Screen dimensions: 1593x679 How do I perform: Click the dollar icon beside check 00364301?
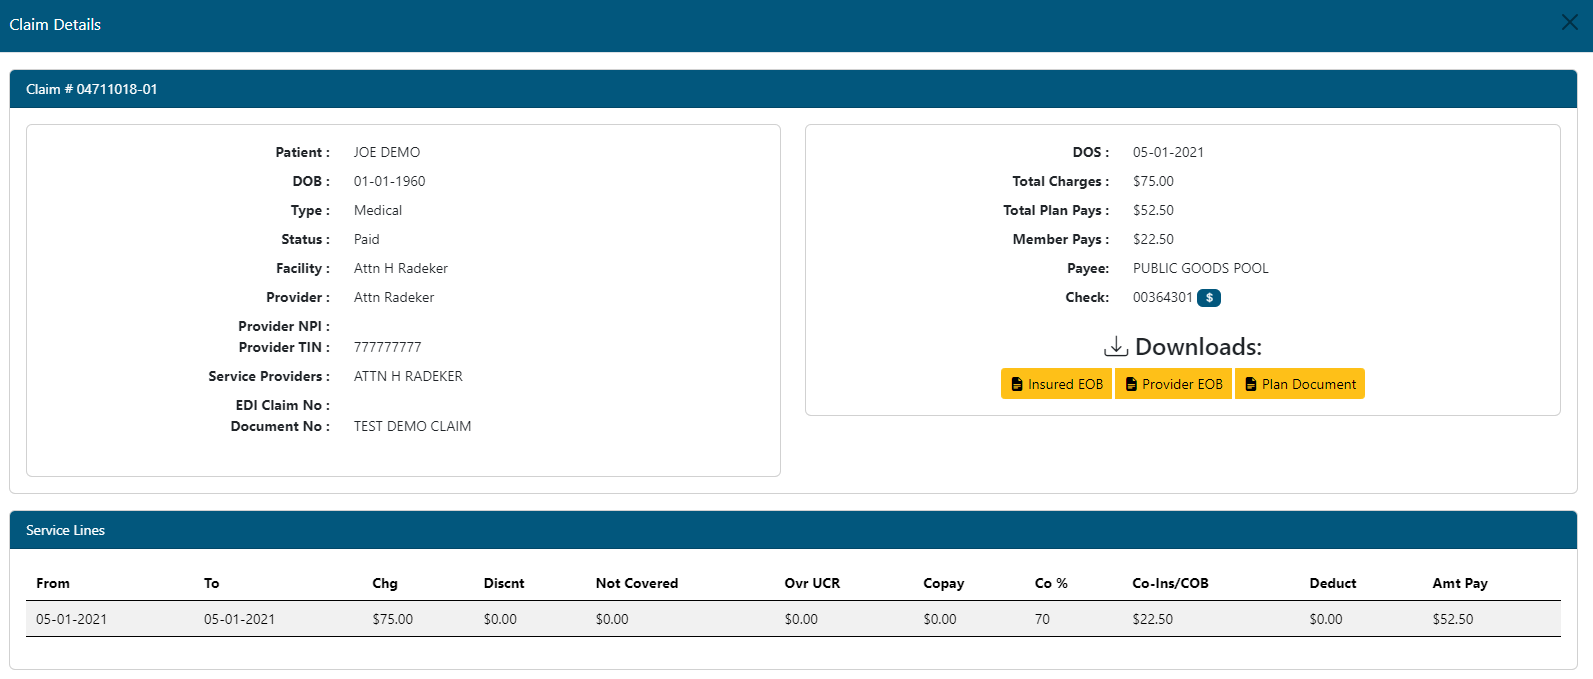1209,298
